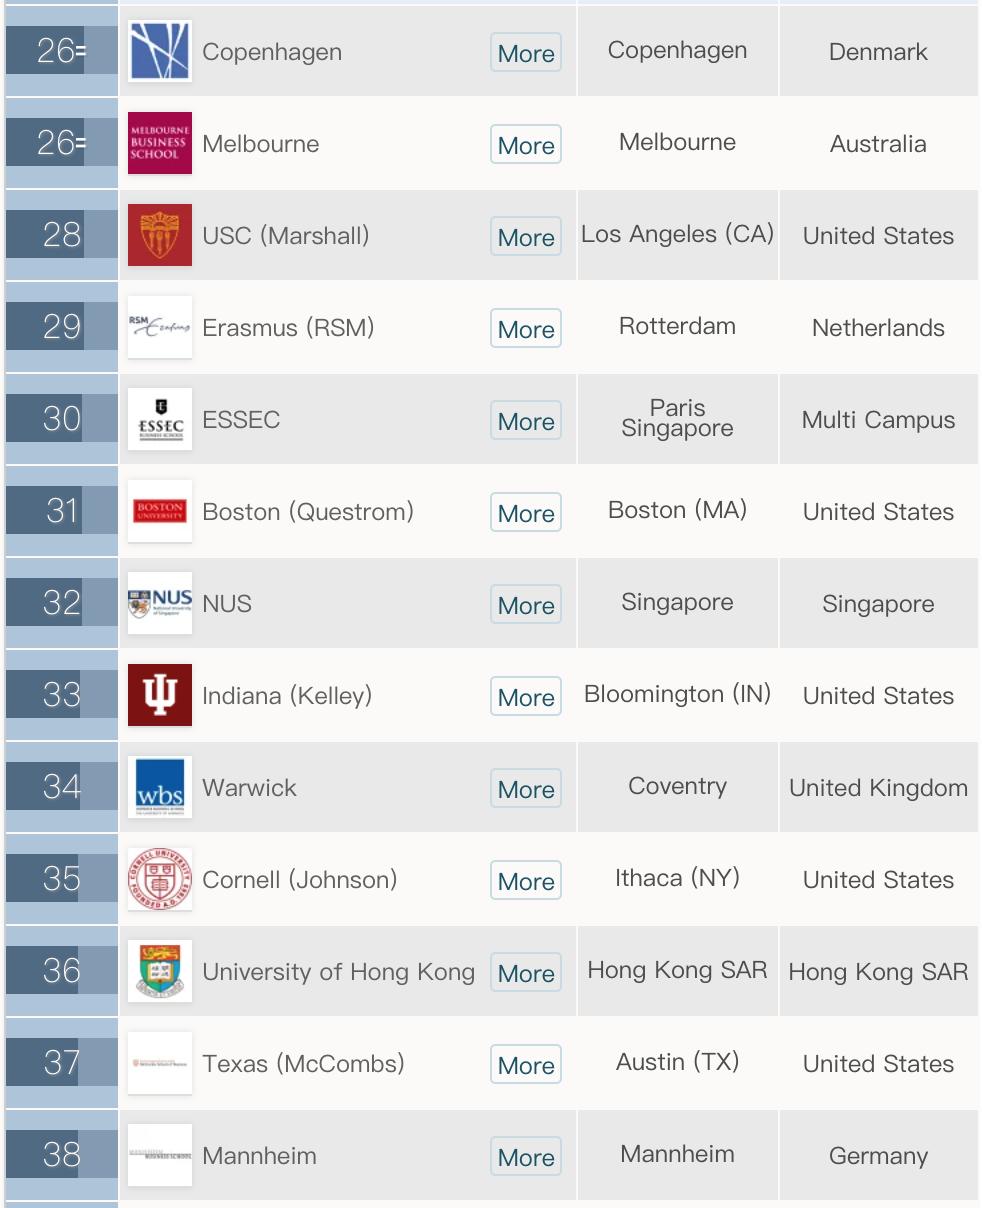Open the Warwick school name link
This screenshot has height=1208, width=982.
pyautogui.click(x=249, y=787)
